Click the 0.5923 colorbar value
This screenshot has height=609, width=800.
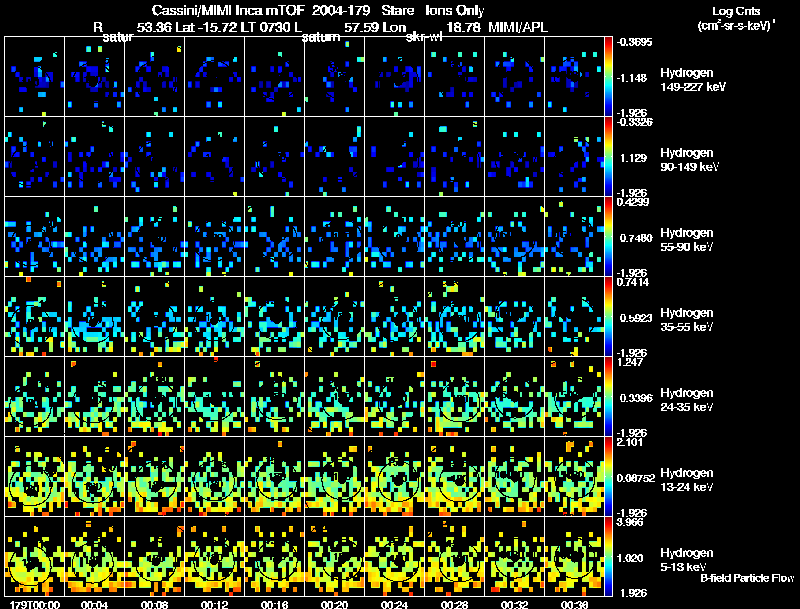click(x=636, y=318)
